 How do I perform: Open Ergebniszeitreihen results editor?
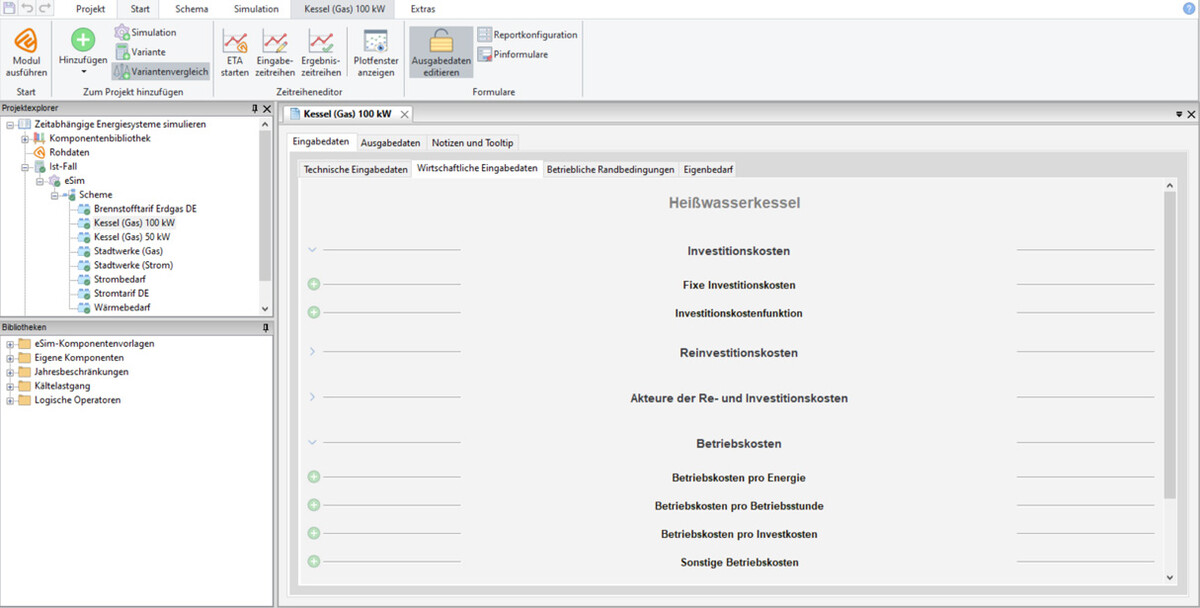(321, 42)
